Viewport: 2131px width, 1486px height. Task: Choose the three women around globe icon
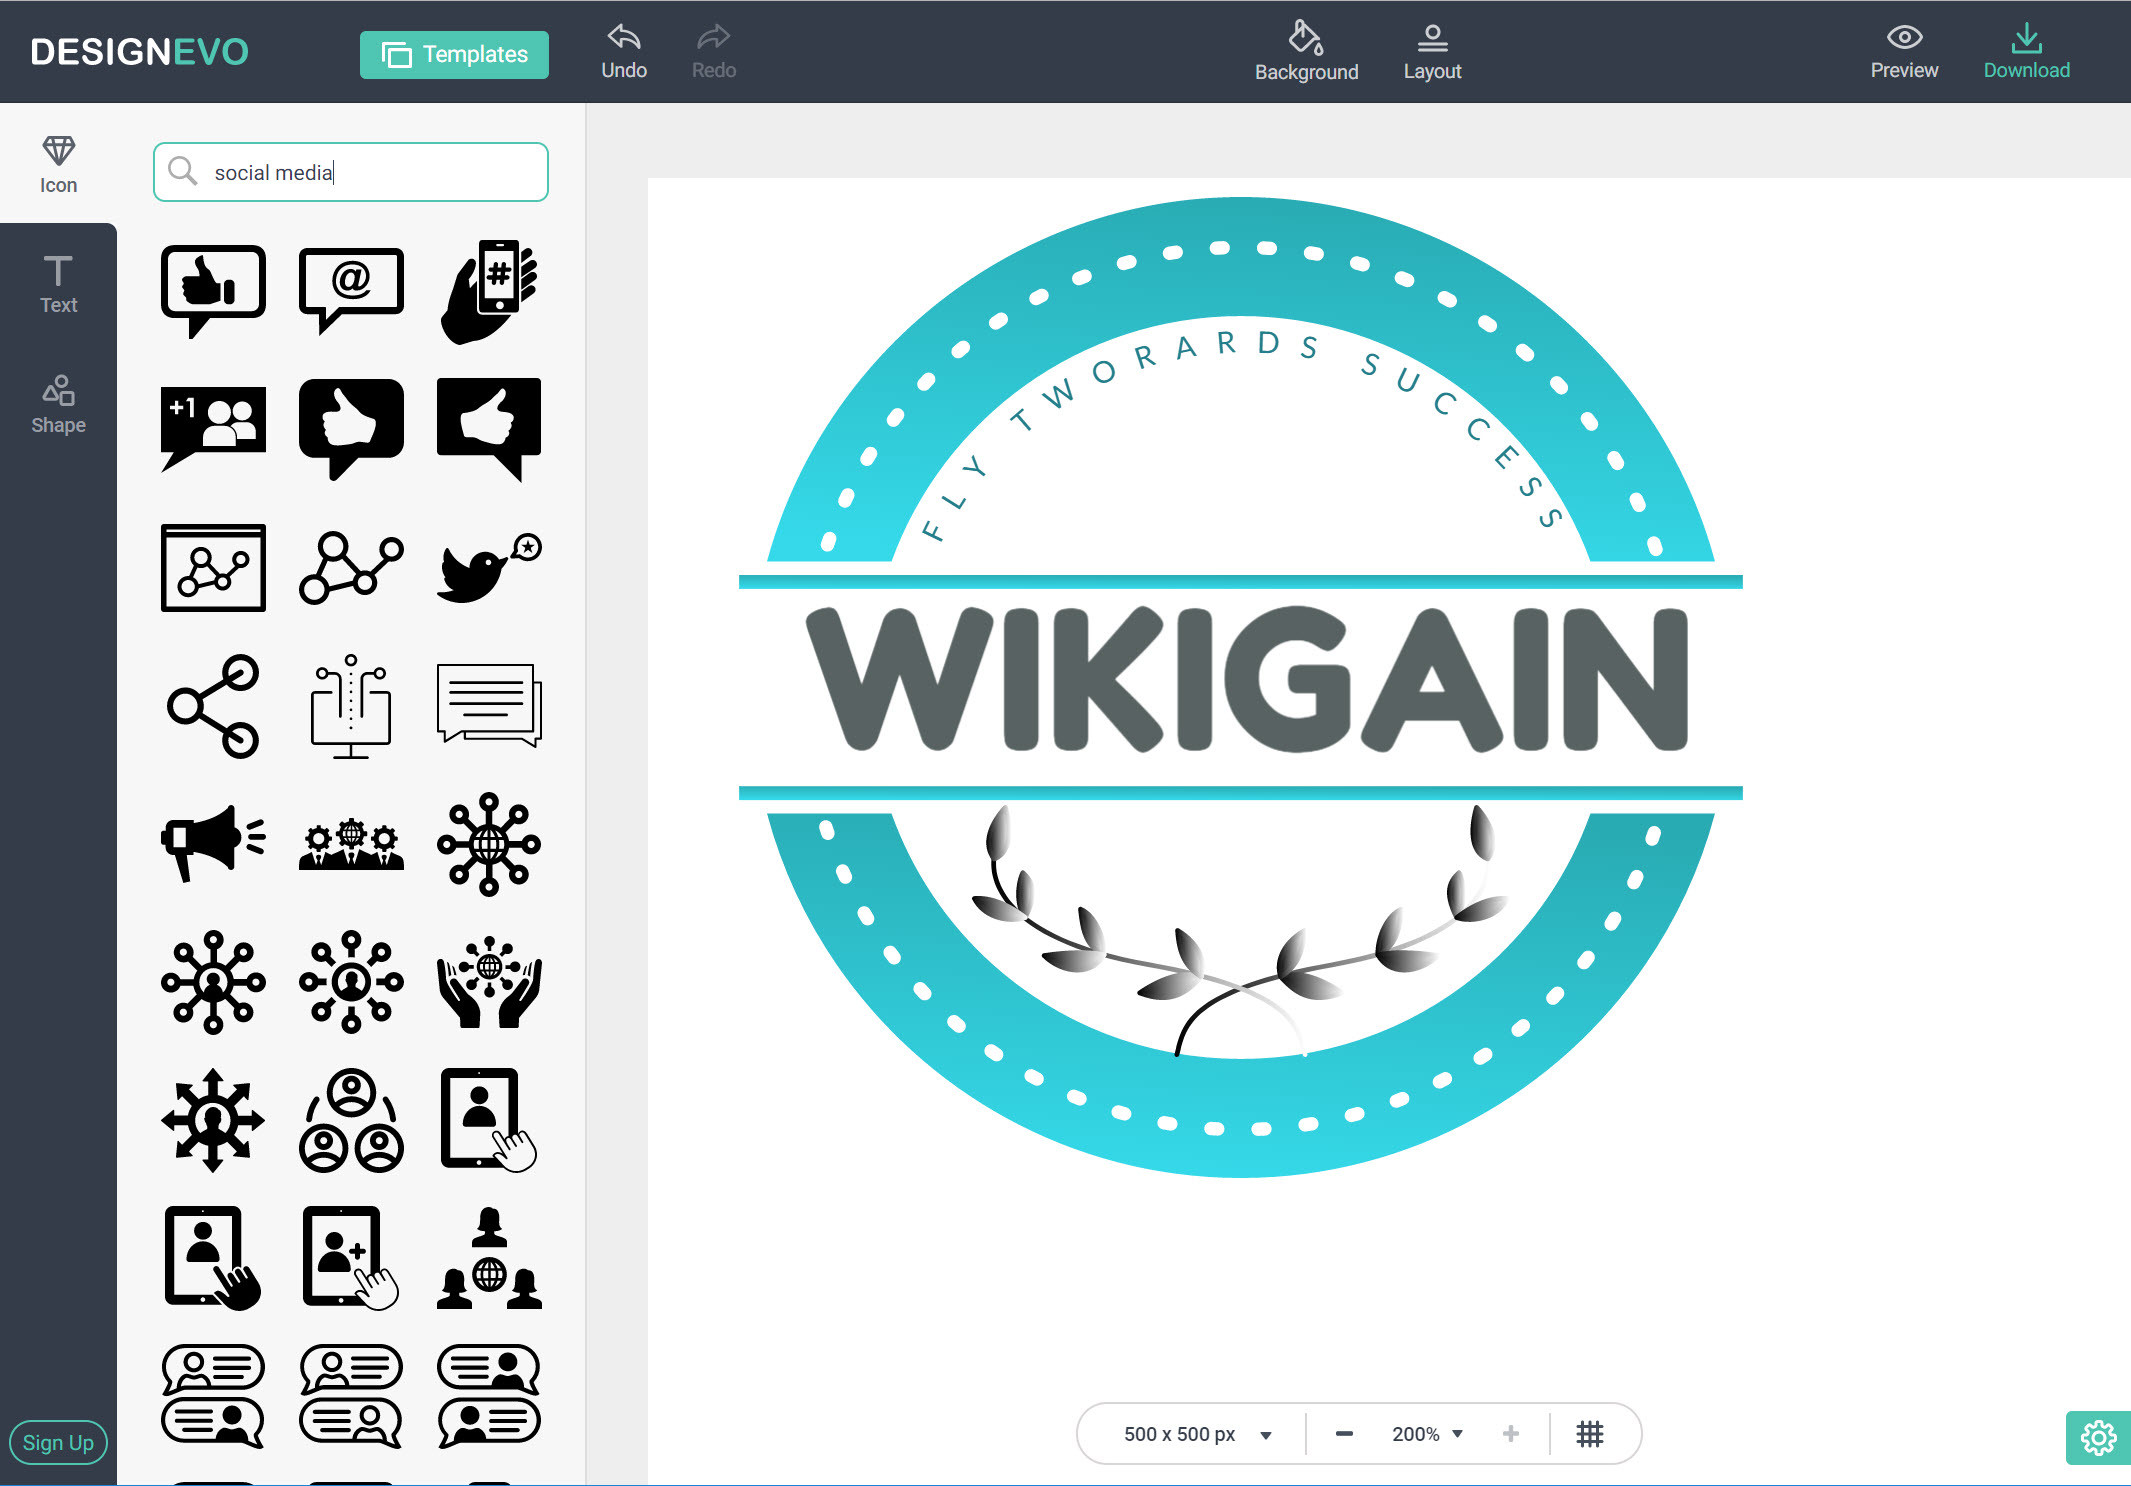point(489,1258)
